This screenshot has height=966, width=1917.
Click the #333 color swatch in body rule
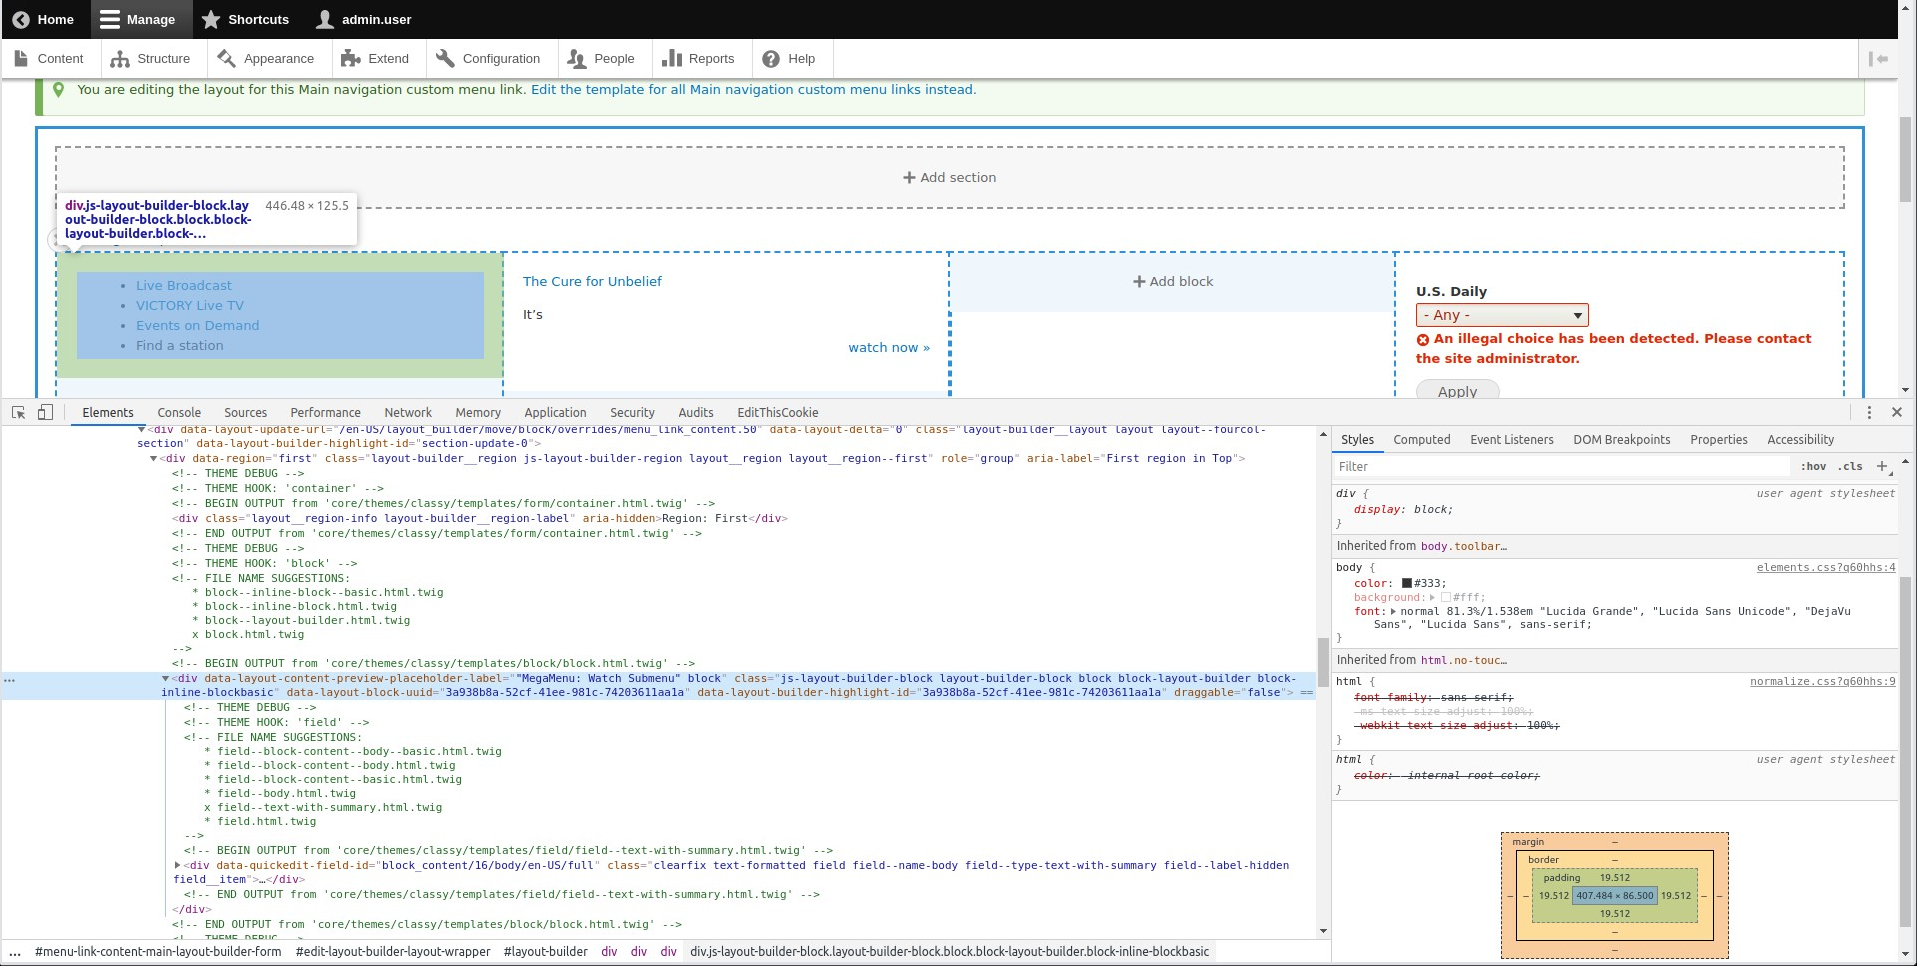click(x=1406, y=582)
